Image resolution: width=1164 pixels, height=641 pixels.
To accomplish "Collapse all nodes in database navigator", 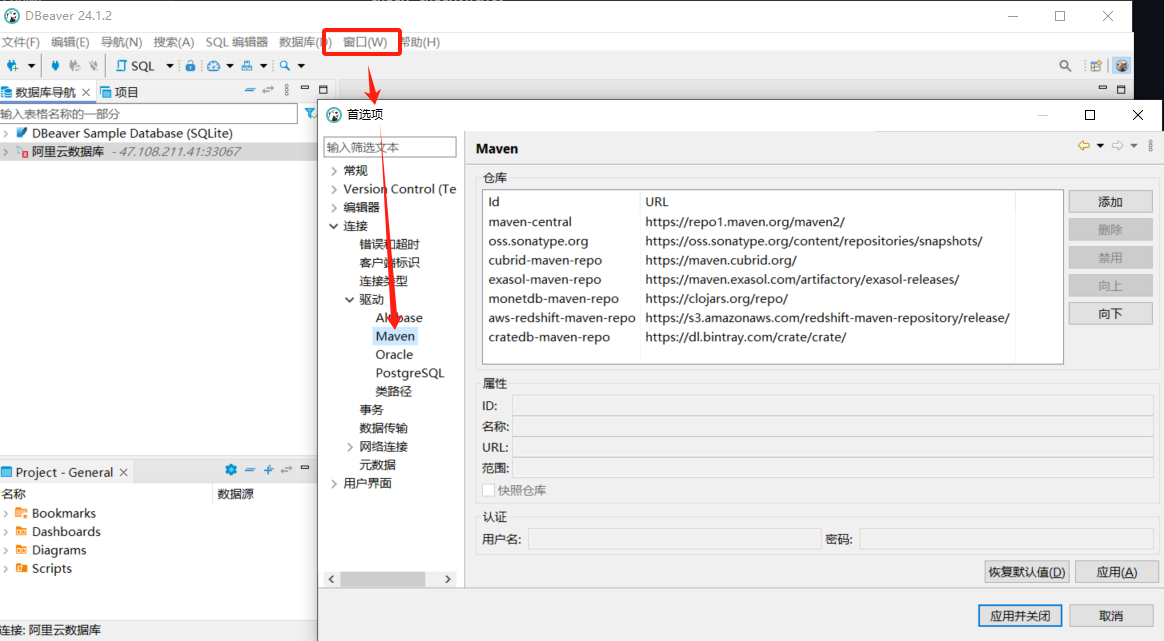I will 249,90.
